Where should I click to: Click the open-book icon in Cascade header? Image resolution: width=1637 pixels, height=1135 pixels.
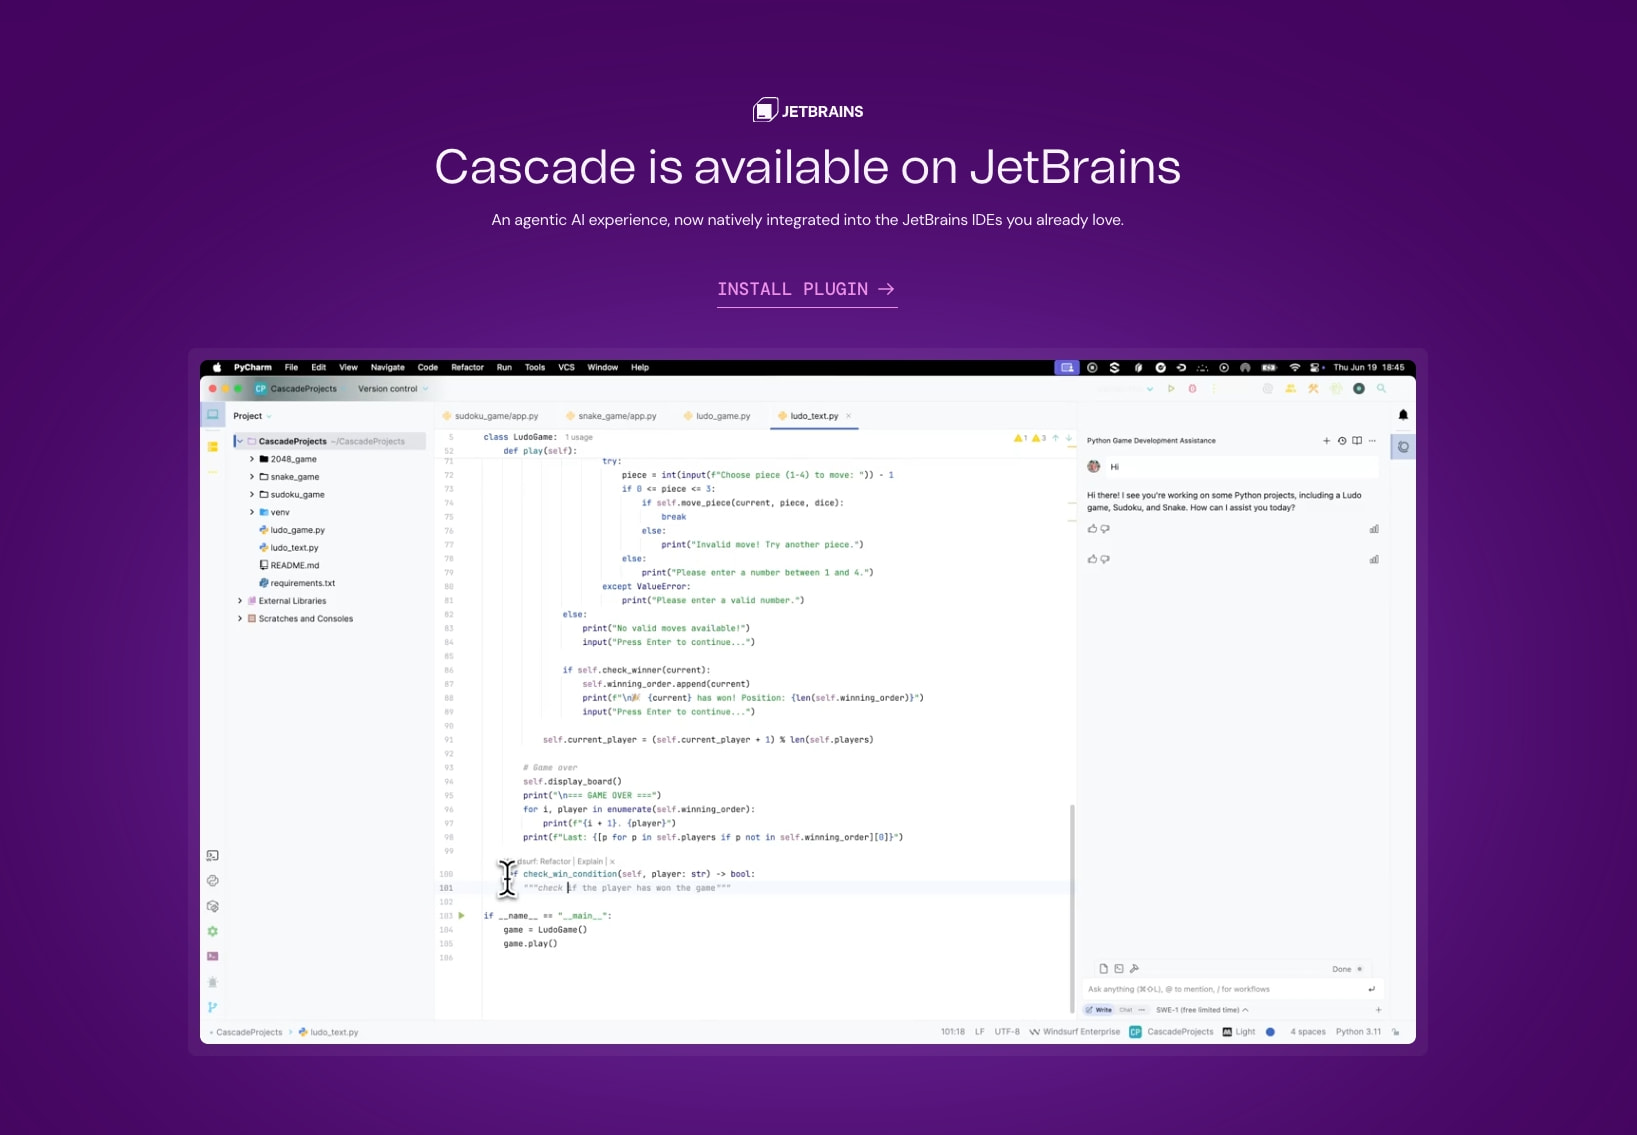click(x=1357, y=441)
